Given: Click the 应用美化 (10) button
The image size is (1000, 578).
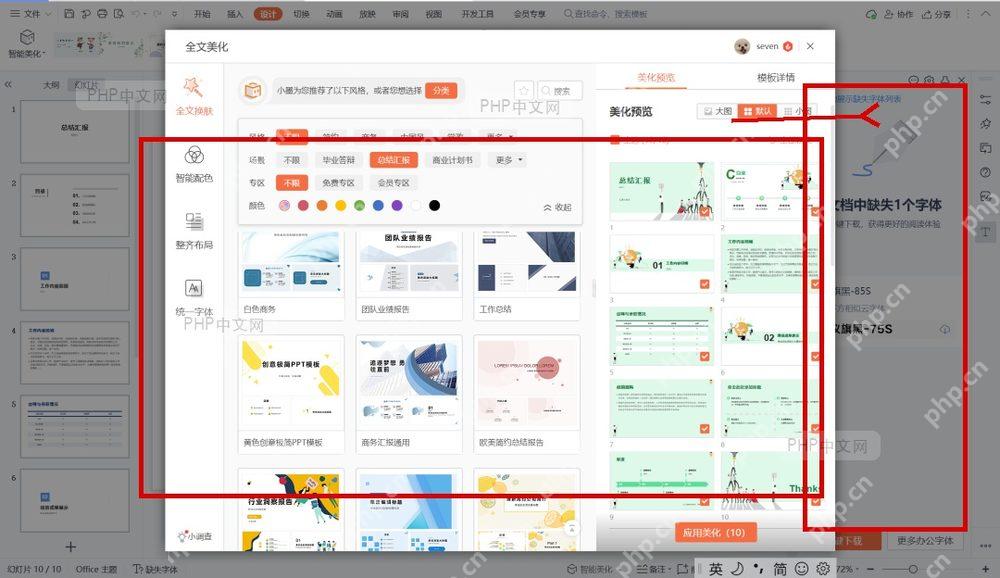Looking at the screenshot, I should click(x=714, y=532).
